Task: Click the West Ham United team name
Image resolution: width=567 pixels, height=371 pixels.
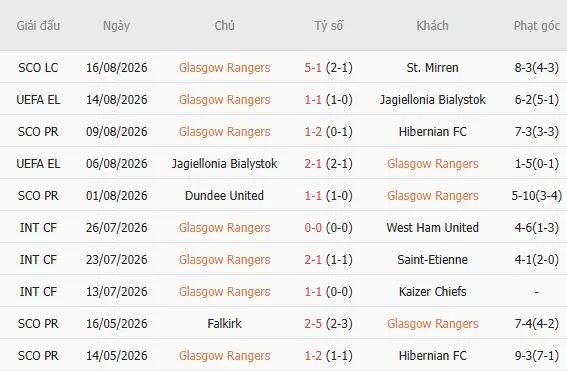Action: 432,227
